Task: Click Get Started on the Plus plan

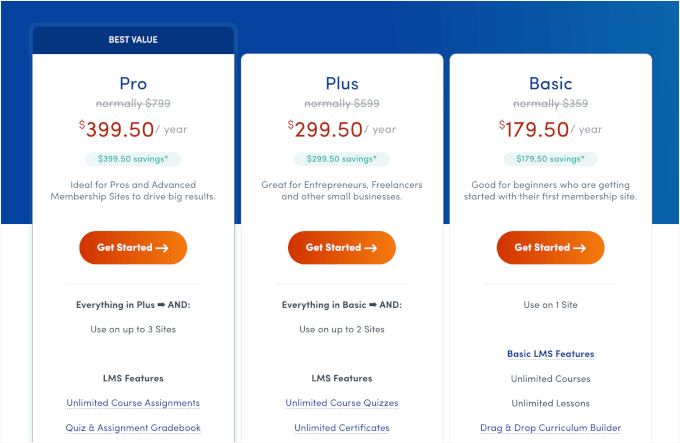Action: tap(342, 247)
